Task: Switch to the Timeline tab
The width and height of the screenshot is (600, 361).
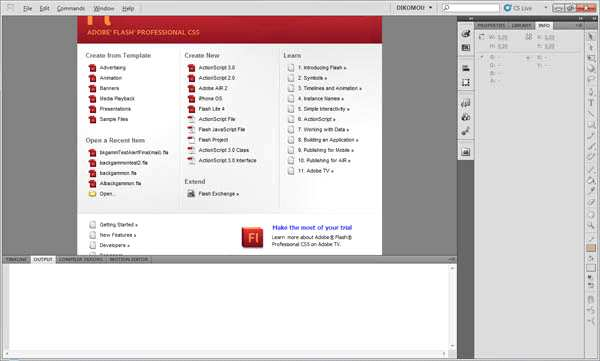Action: pos(16,260)
